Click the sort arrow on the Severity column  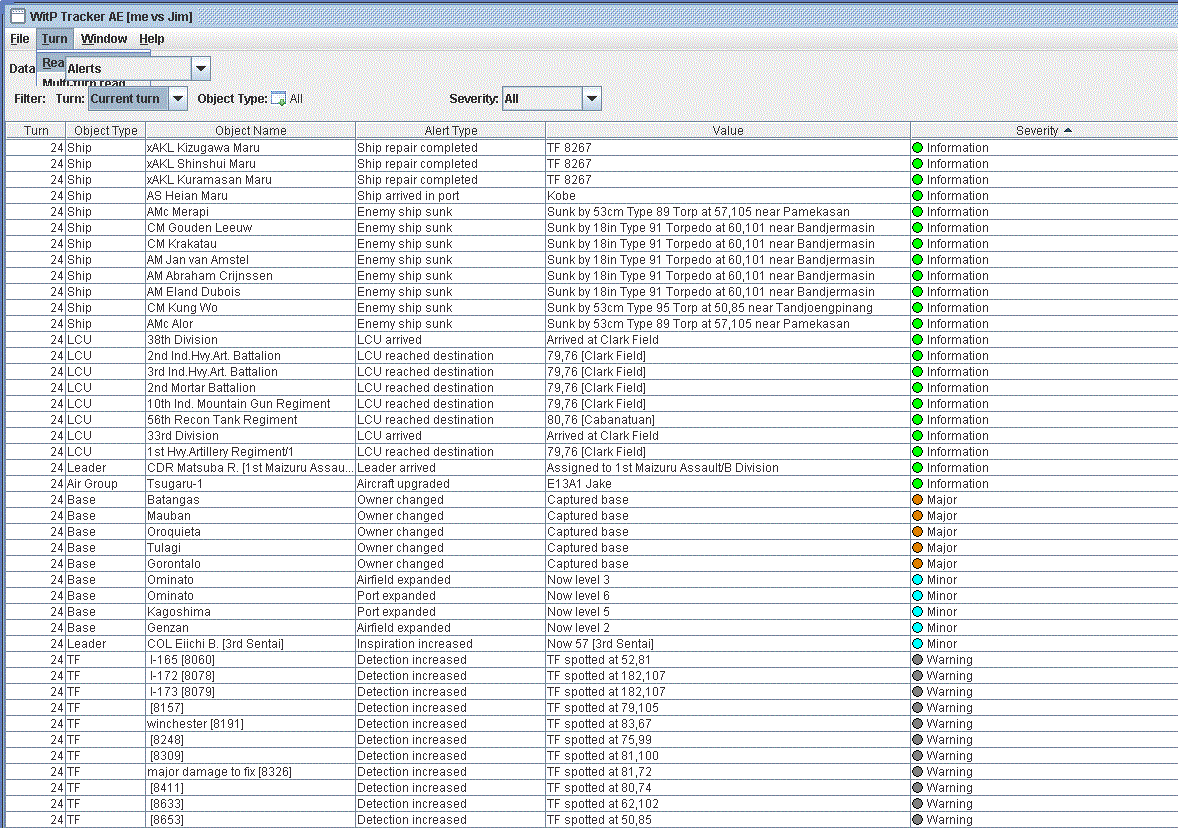point(1067,131)
